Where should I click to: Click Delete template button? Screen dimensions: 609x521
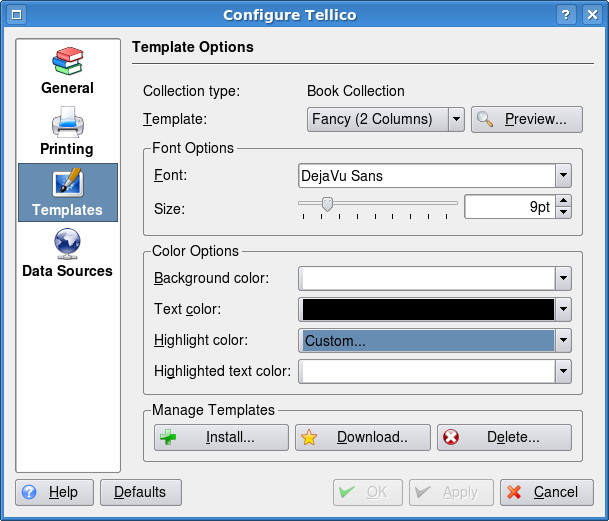pos(504,437)
